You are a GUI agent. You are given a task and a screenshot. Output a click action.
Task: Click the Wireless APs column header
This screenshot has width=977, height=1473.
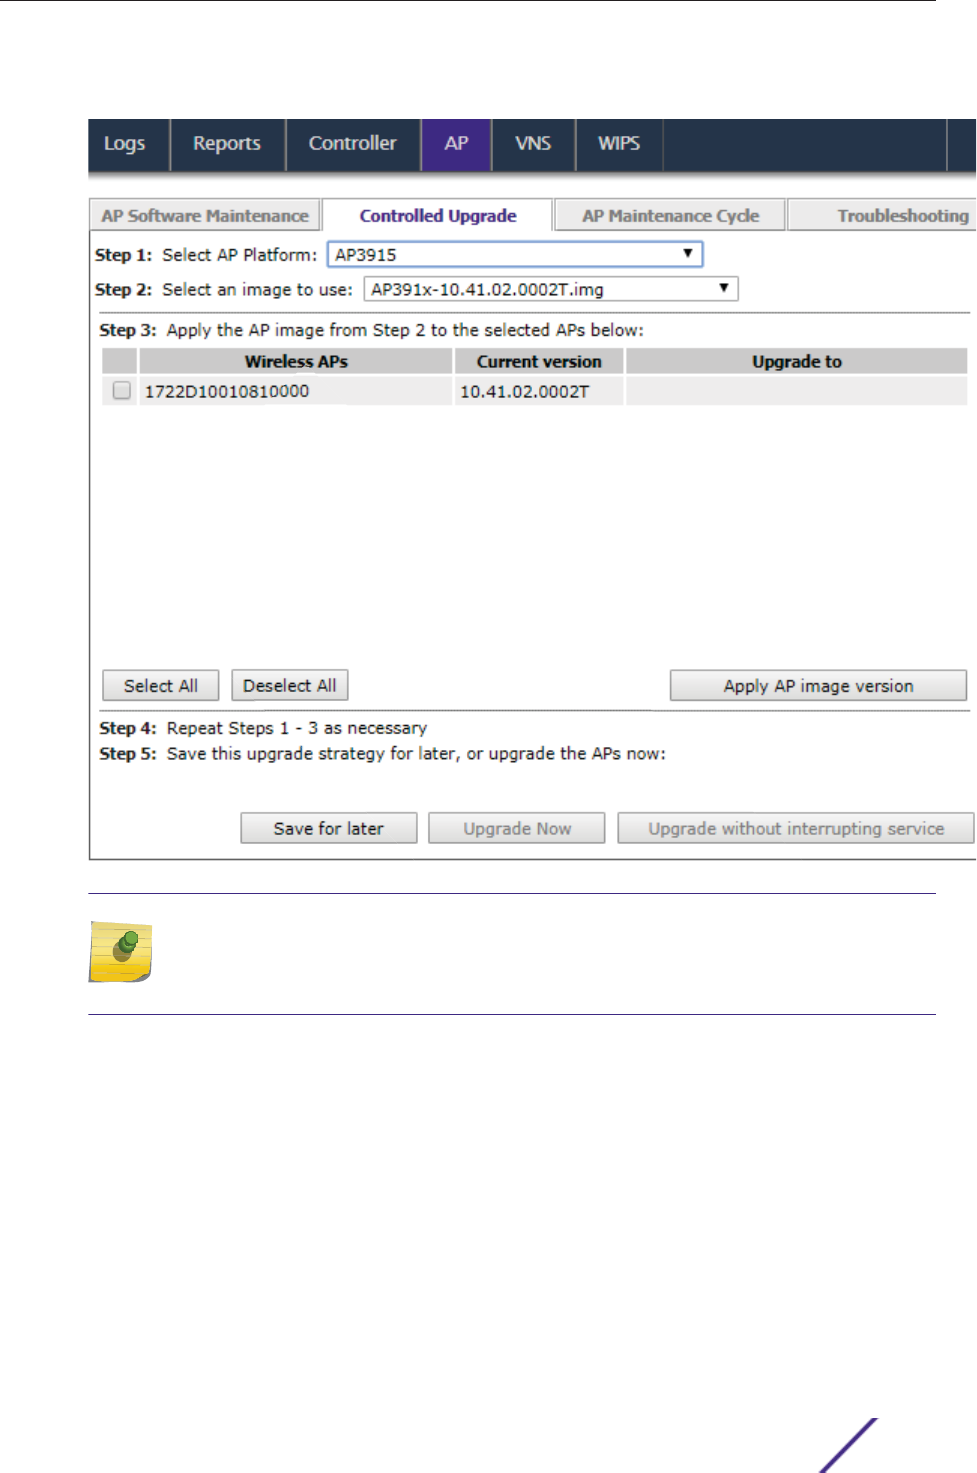click(296, 361)
